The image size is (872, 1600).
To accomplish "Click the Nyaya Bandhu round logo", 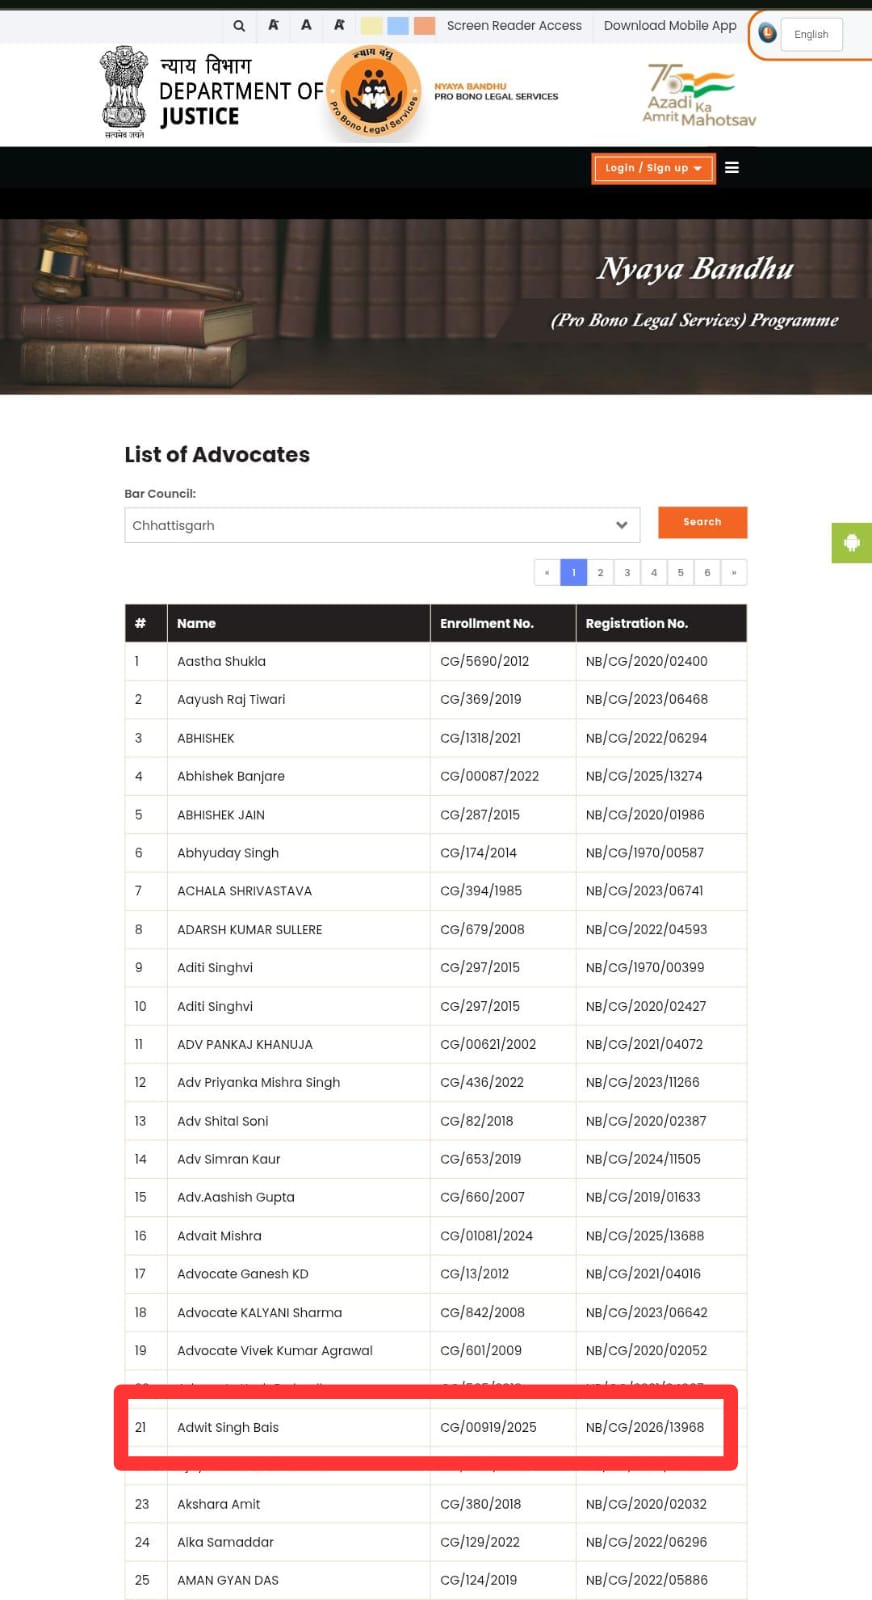I will point(375,94).
